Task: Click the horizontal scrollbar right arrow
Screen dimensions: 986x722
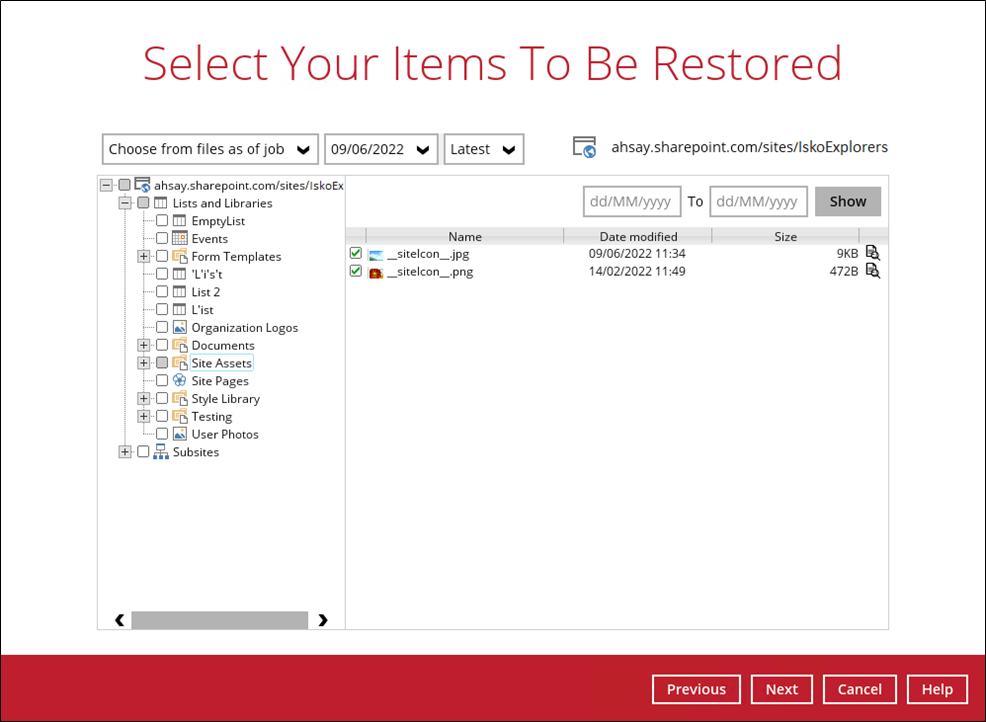Action: (323, 620)
